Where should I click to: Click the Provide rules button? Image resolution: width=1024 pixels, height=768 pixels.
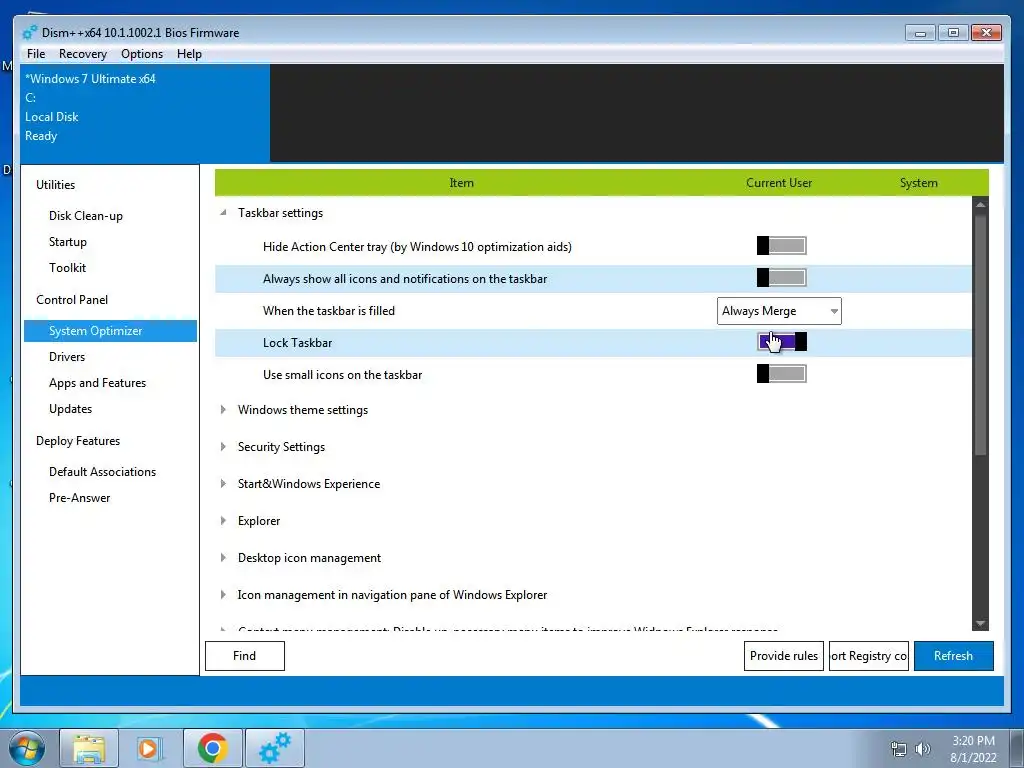point(784,656)
